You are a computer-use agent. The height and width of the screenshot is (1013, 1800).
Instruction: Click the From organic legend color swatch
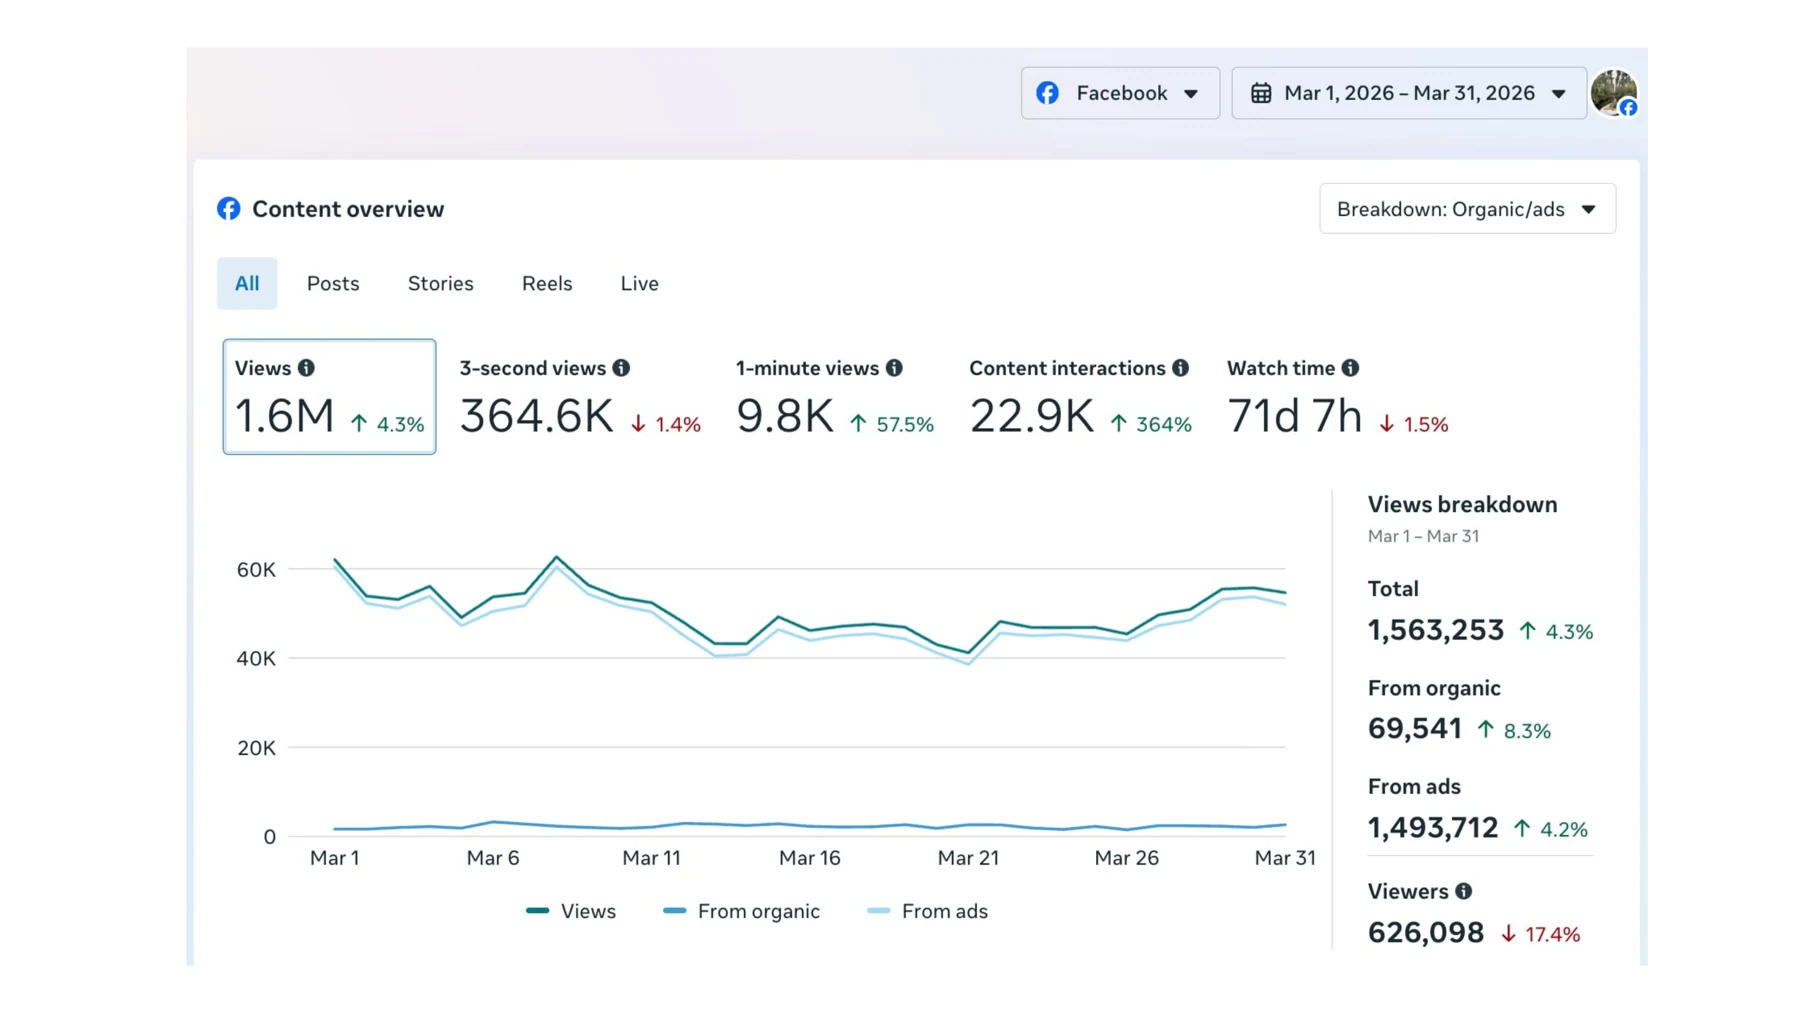click(675, 911)
